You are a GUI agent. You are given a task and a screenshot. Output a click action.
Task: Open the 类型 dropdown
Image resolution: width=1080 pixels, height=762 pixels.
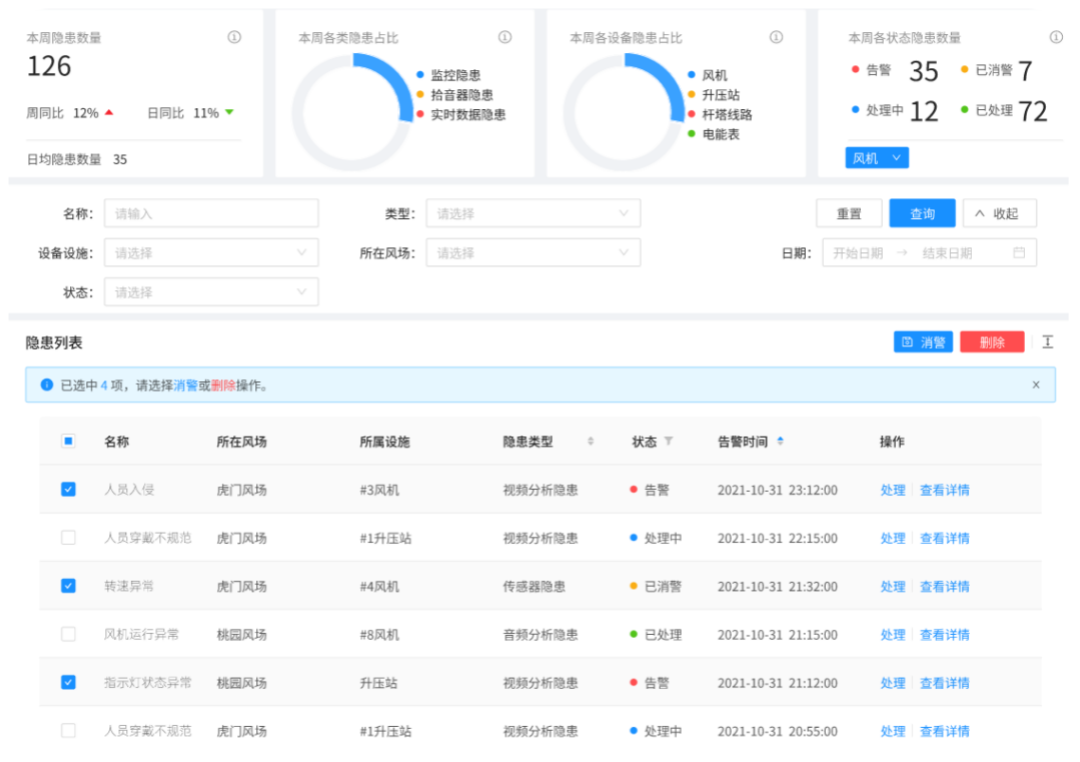(x=533, y=214)
